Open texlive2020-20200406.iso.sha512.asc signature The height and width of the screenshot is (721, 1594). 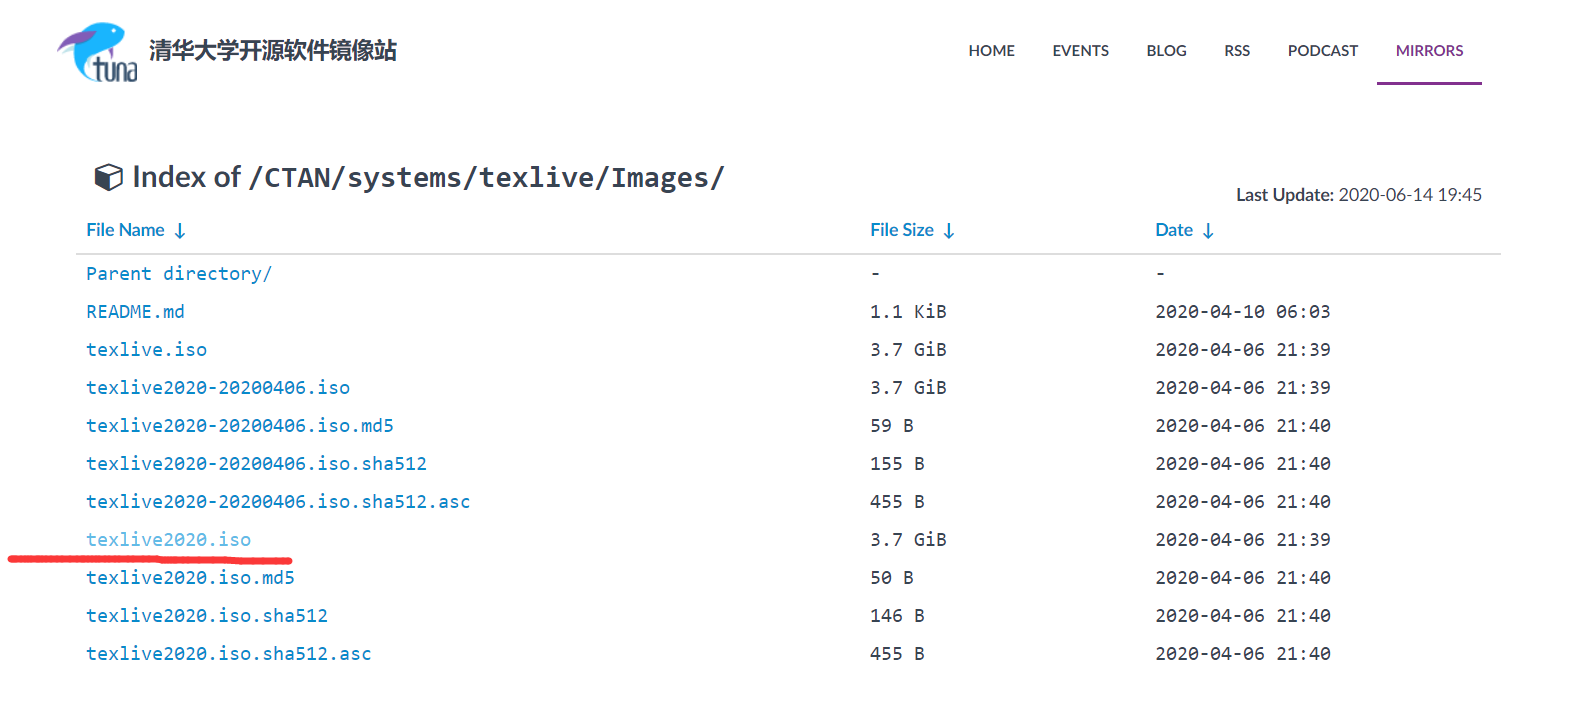pyautogui.click(x=278, y=502)
